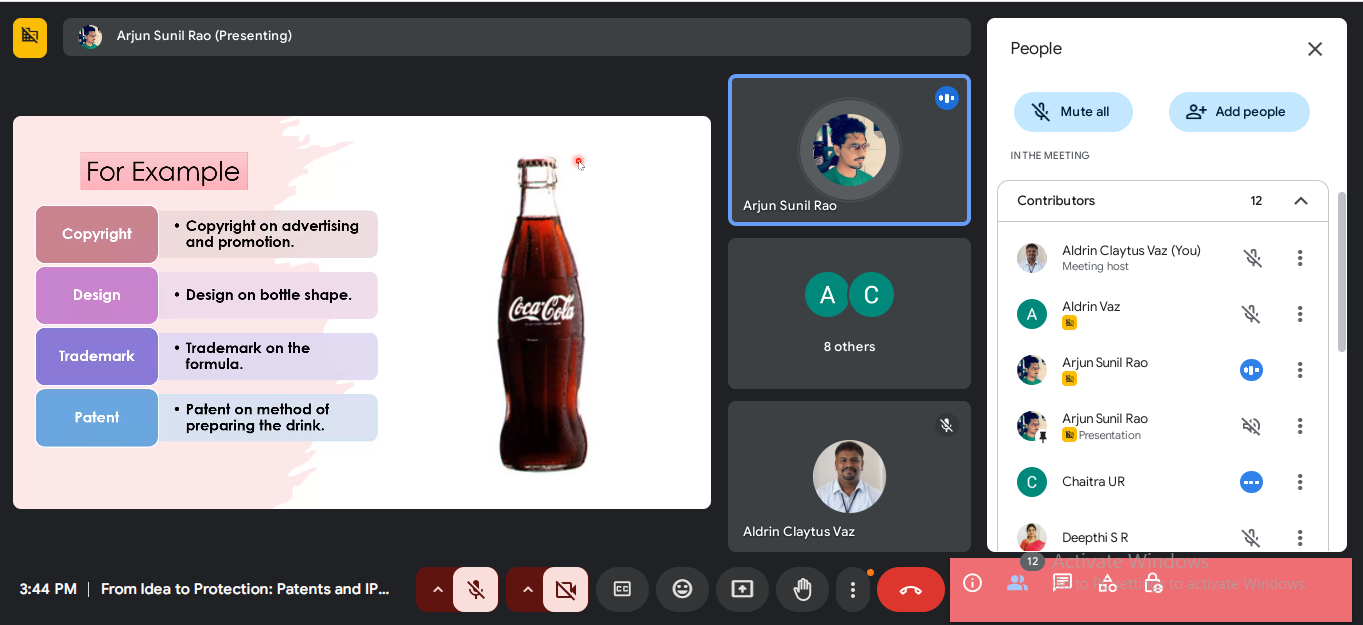Viewport: 1363px width, 625px height.
Task: Click Arjun Sunil Rao (Presenting) label at top
Action: [204, 36]
